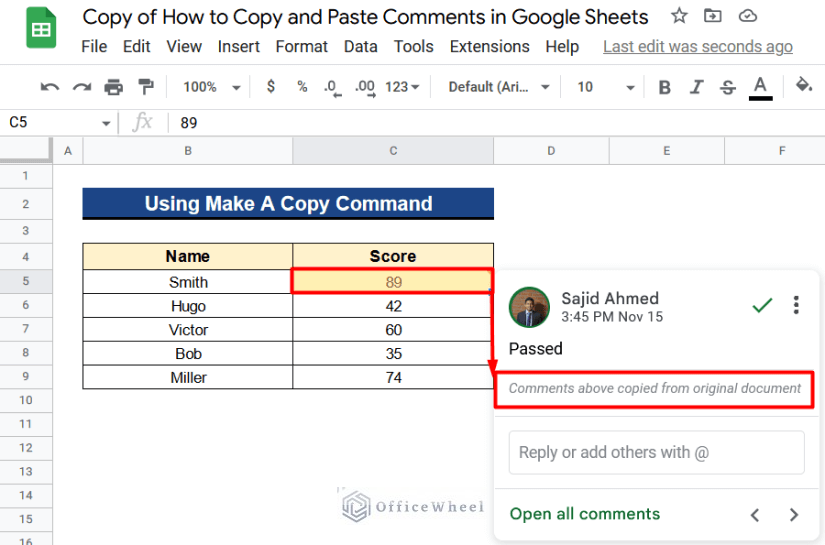Image resolution: width=825 pixels, height=545 pixels.
Task: Open text color picker
Action: (760, 87)
